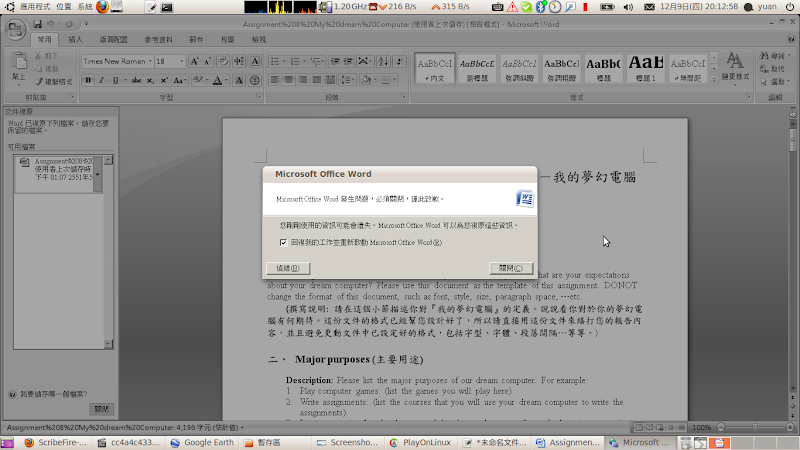Switch to the 插入 (Insert) ribbon tab
The image size is (800, 450).
coord(76,39)
